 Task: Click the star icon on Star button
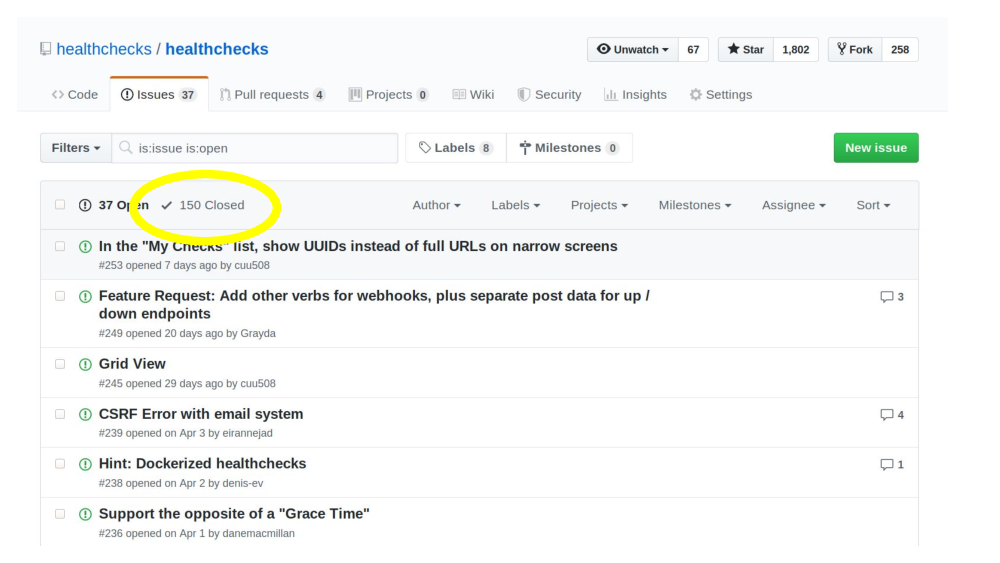(733, 49)
